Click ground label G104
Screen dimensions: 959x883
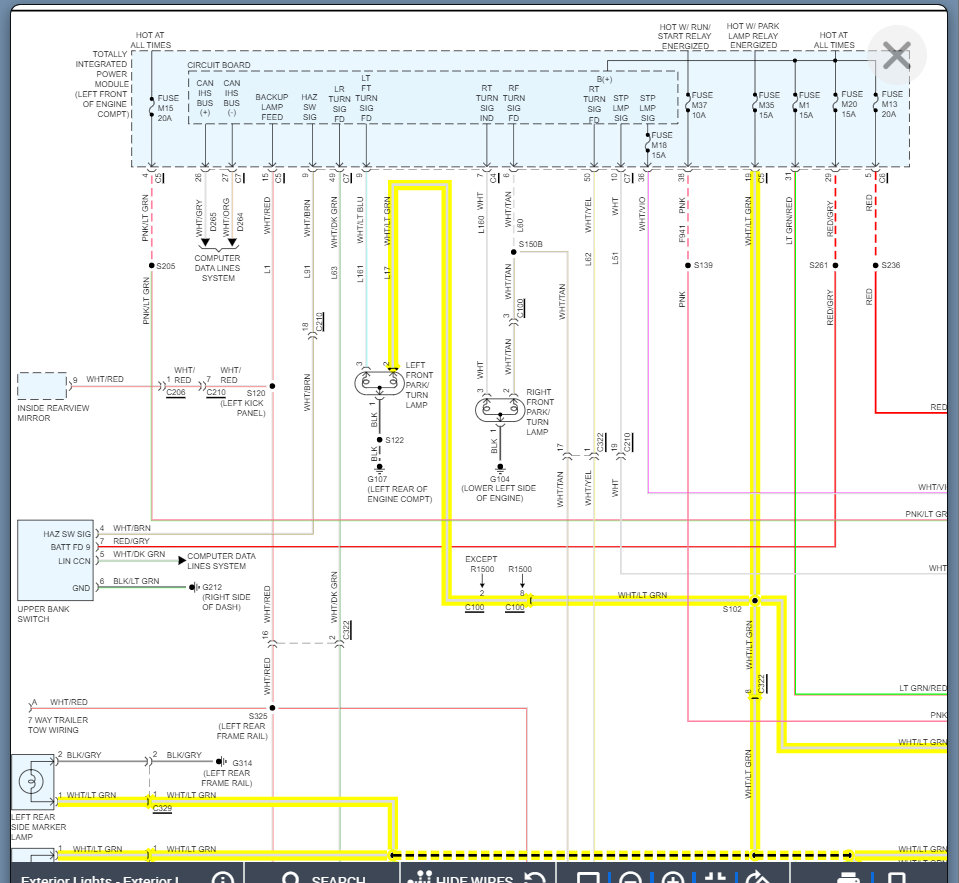click(x=500, y=479)
